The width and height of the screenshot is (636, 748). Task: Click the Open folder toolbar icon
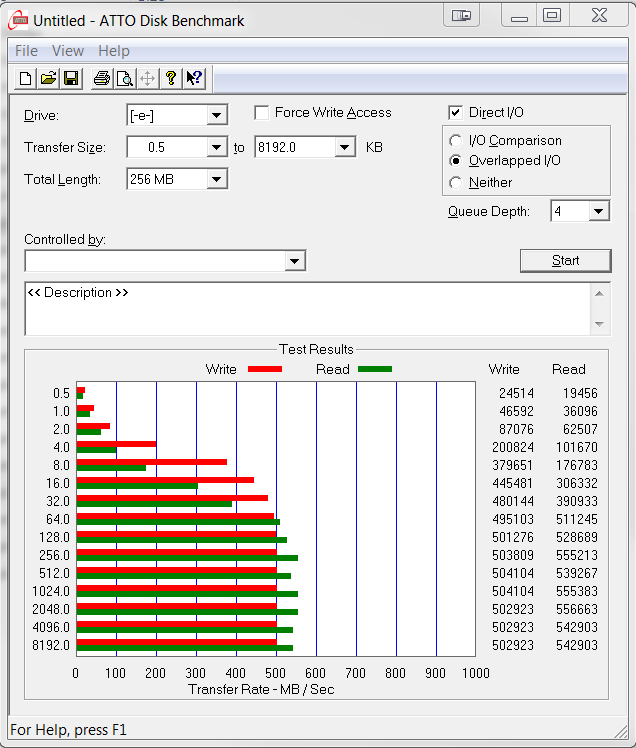click(48, 78)
